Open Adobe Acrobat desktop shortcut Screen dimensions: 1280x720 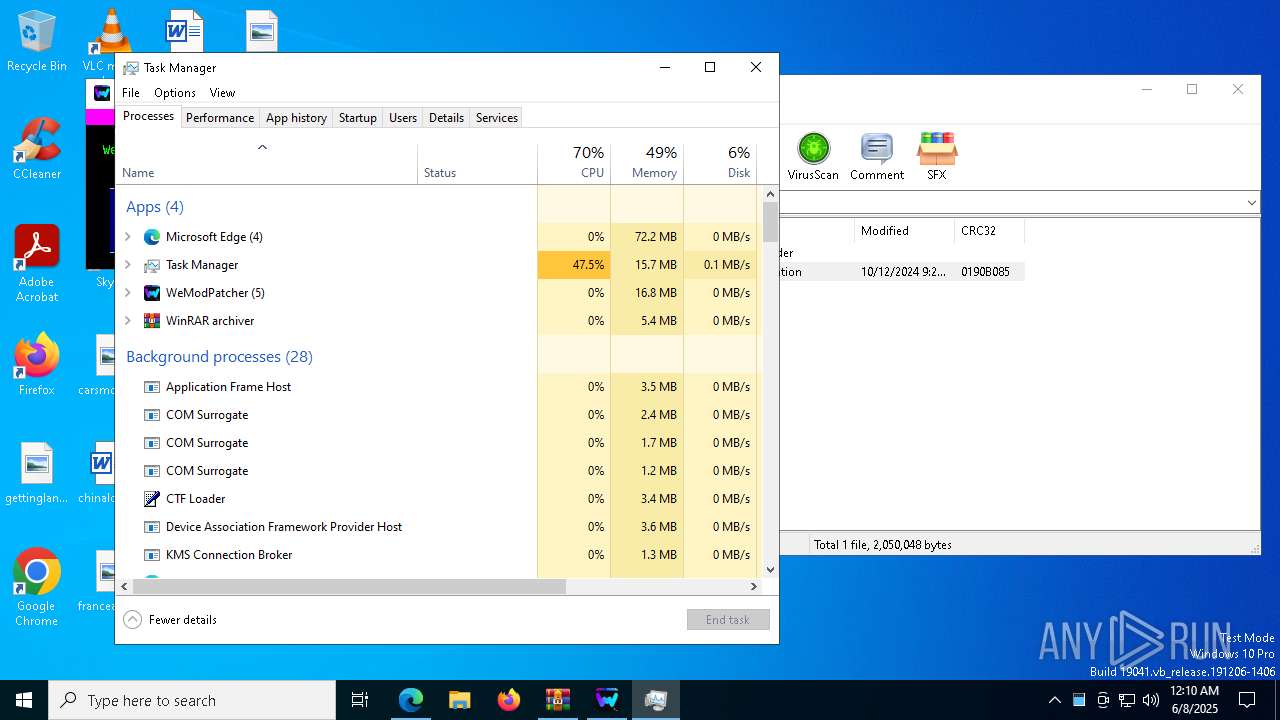[37, 264]
